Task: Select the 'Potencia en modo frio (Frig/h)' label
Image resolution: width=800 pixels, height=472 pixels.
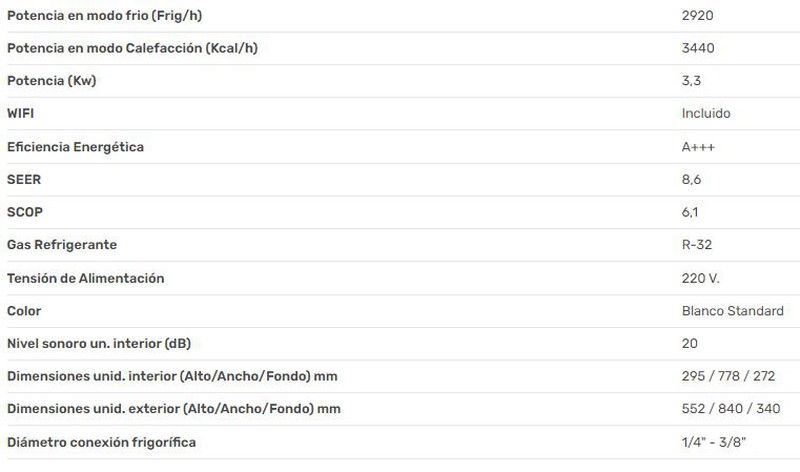Action: (x=105, y=16)
